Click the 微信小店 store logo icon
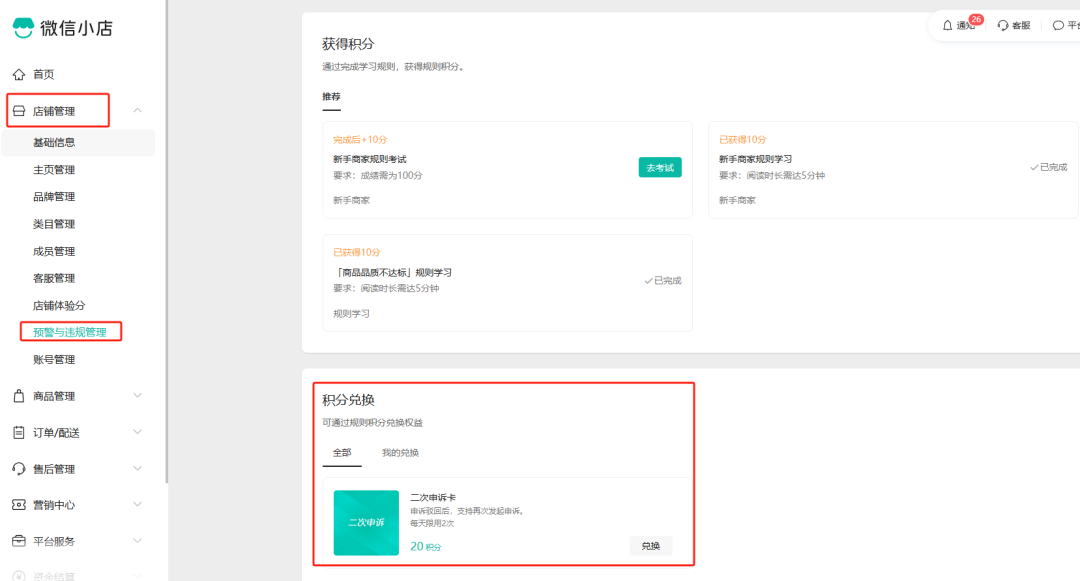Viewport: 1080px width, 581px height. [x=25, y=28]
